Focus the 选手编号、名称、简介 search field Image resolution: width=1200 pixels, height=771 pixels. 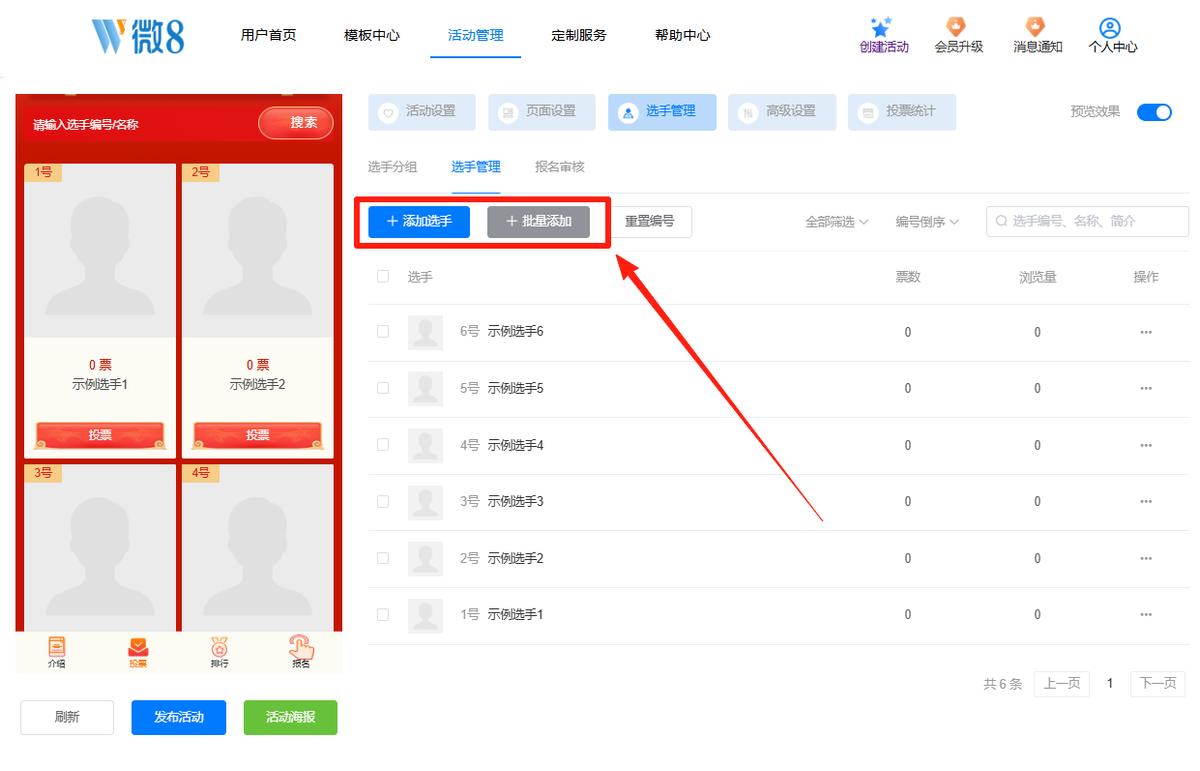1088,221
